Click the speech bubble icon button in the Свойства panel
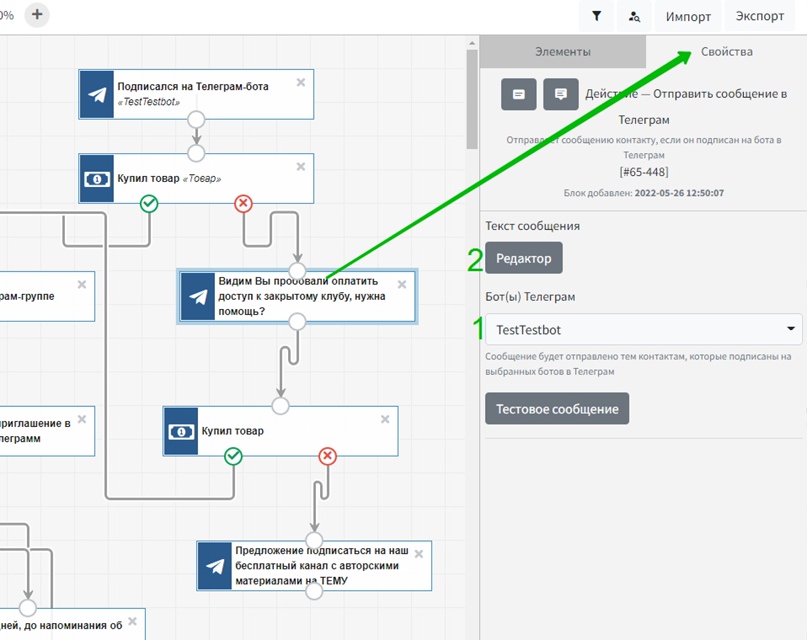The image size is (807, 640). pos(561,94)
